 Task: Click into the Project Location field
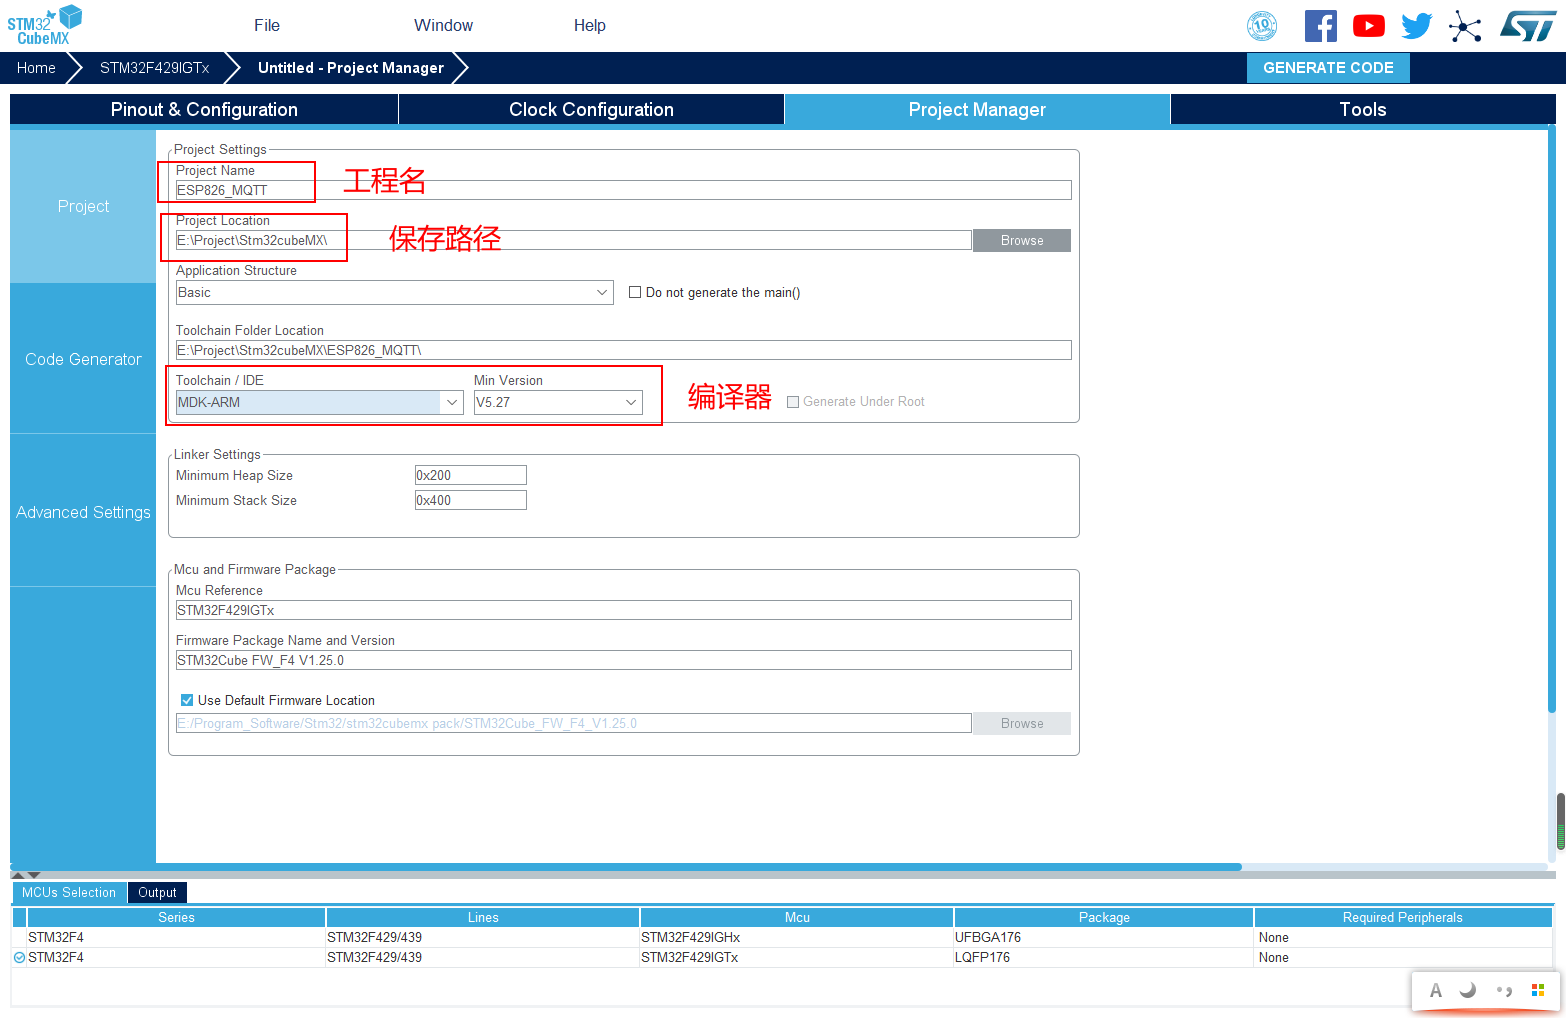point(574,240)
